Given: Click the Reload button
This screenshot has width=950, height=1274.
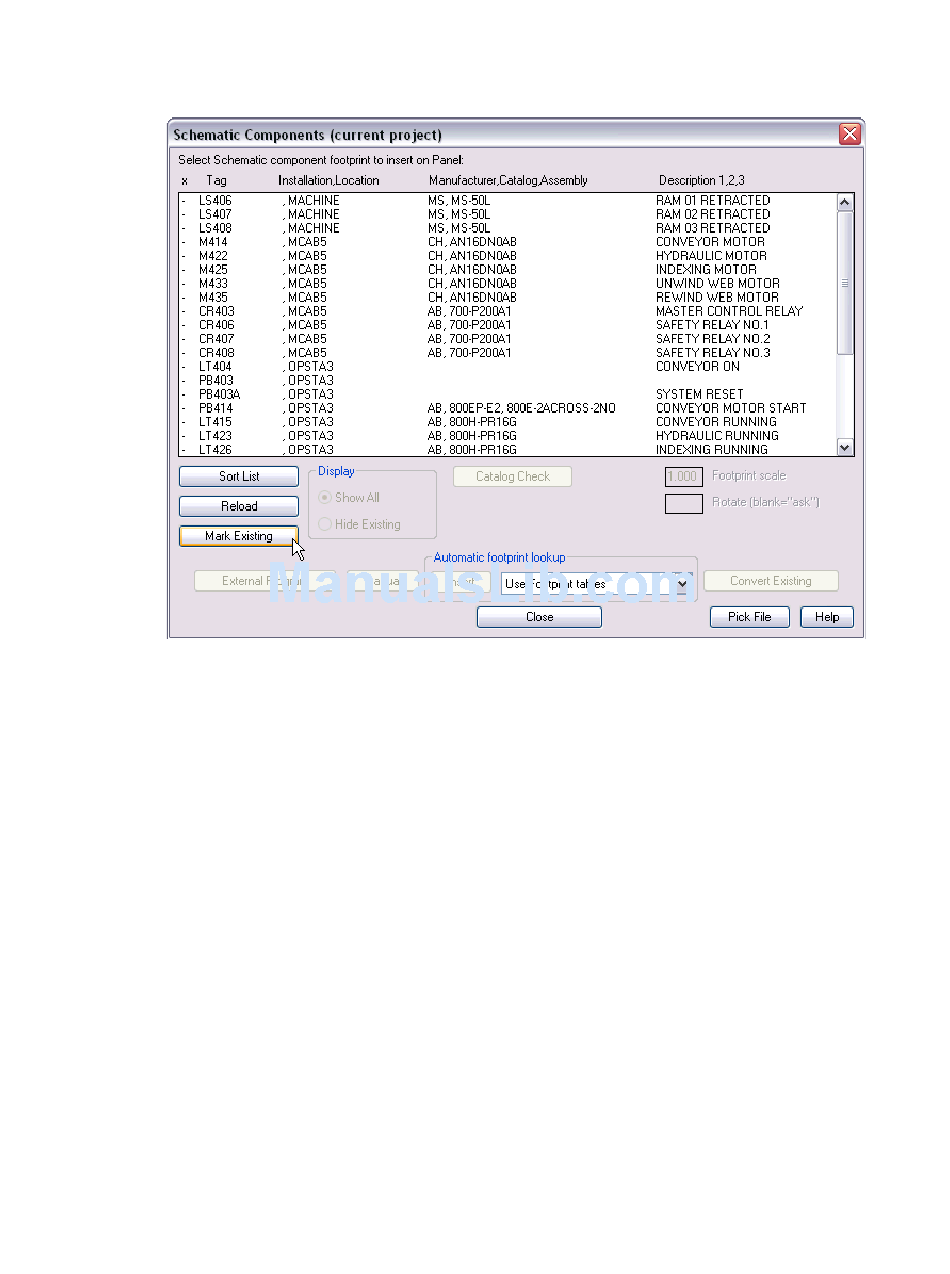Looking at the screenshot, I should pos(239,507).
